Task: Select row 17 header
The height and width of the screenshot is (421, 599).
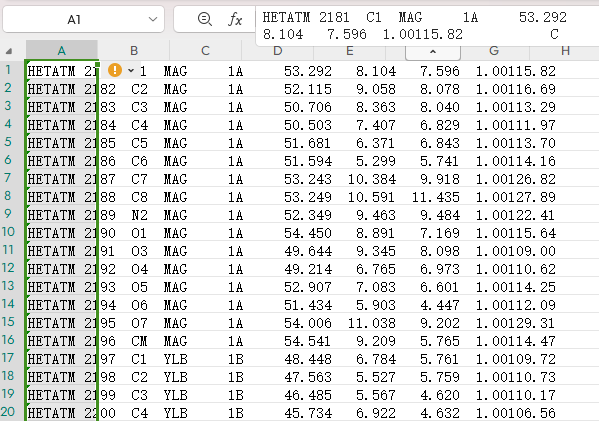Action: 8,358
